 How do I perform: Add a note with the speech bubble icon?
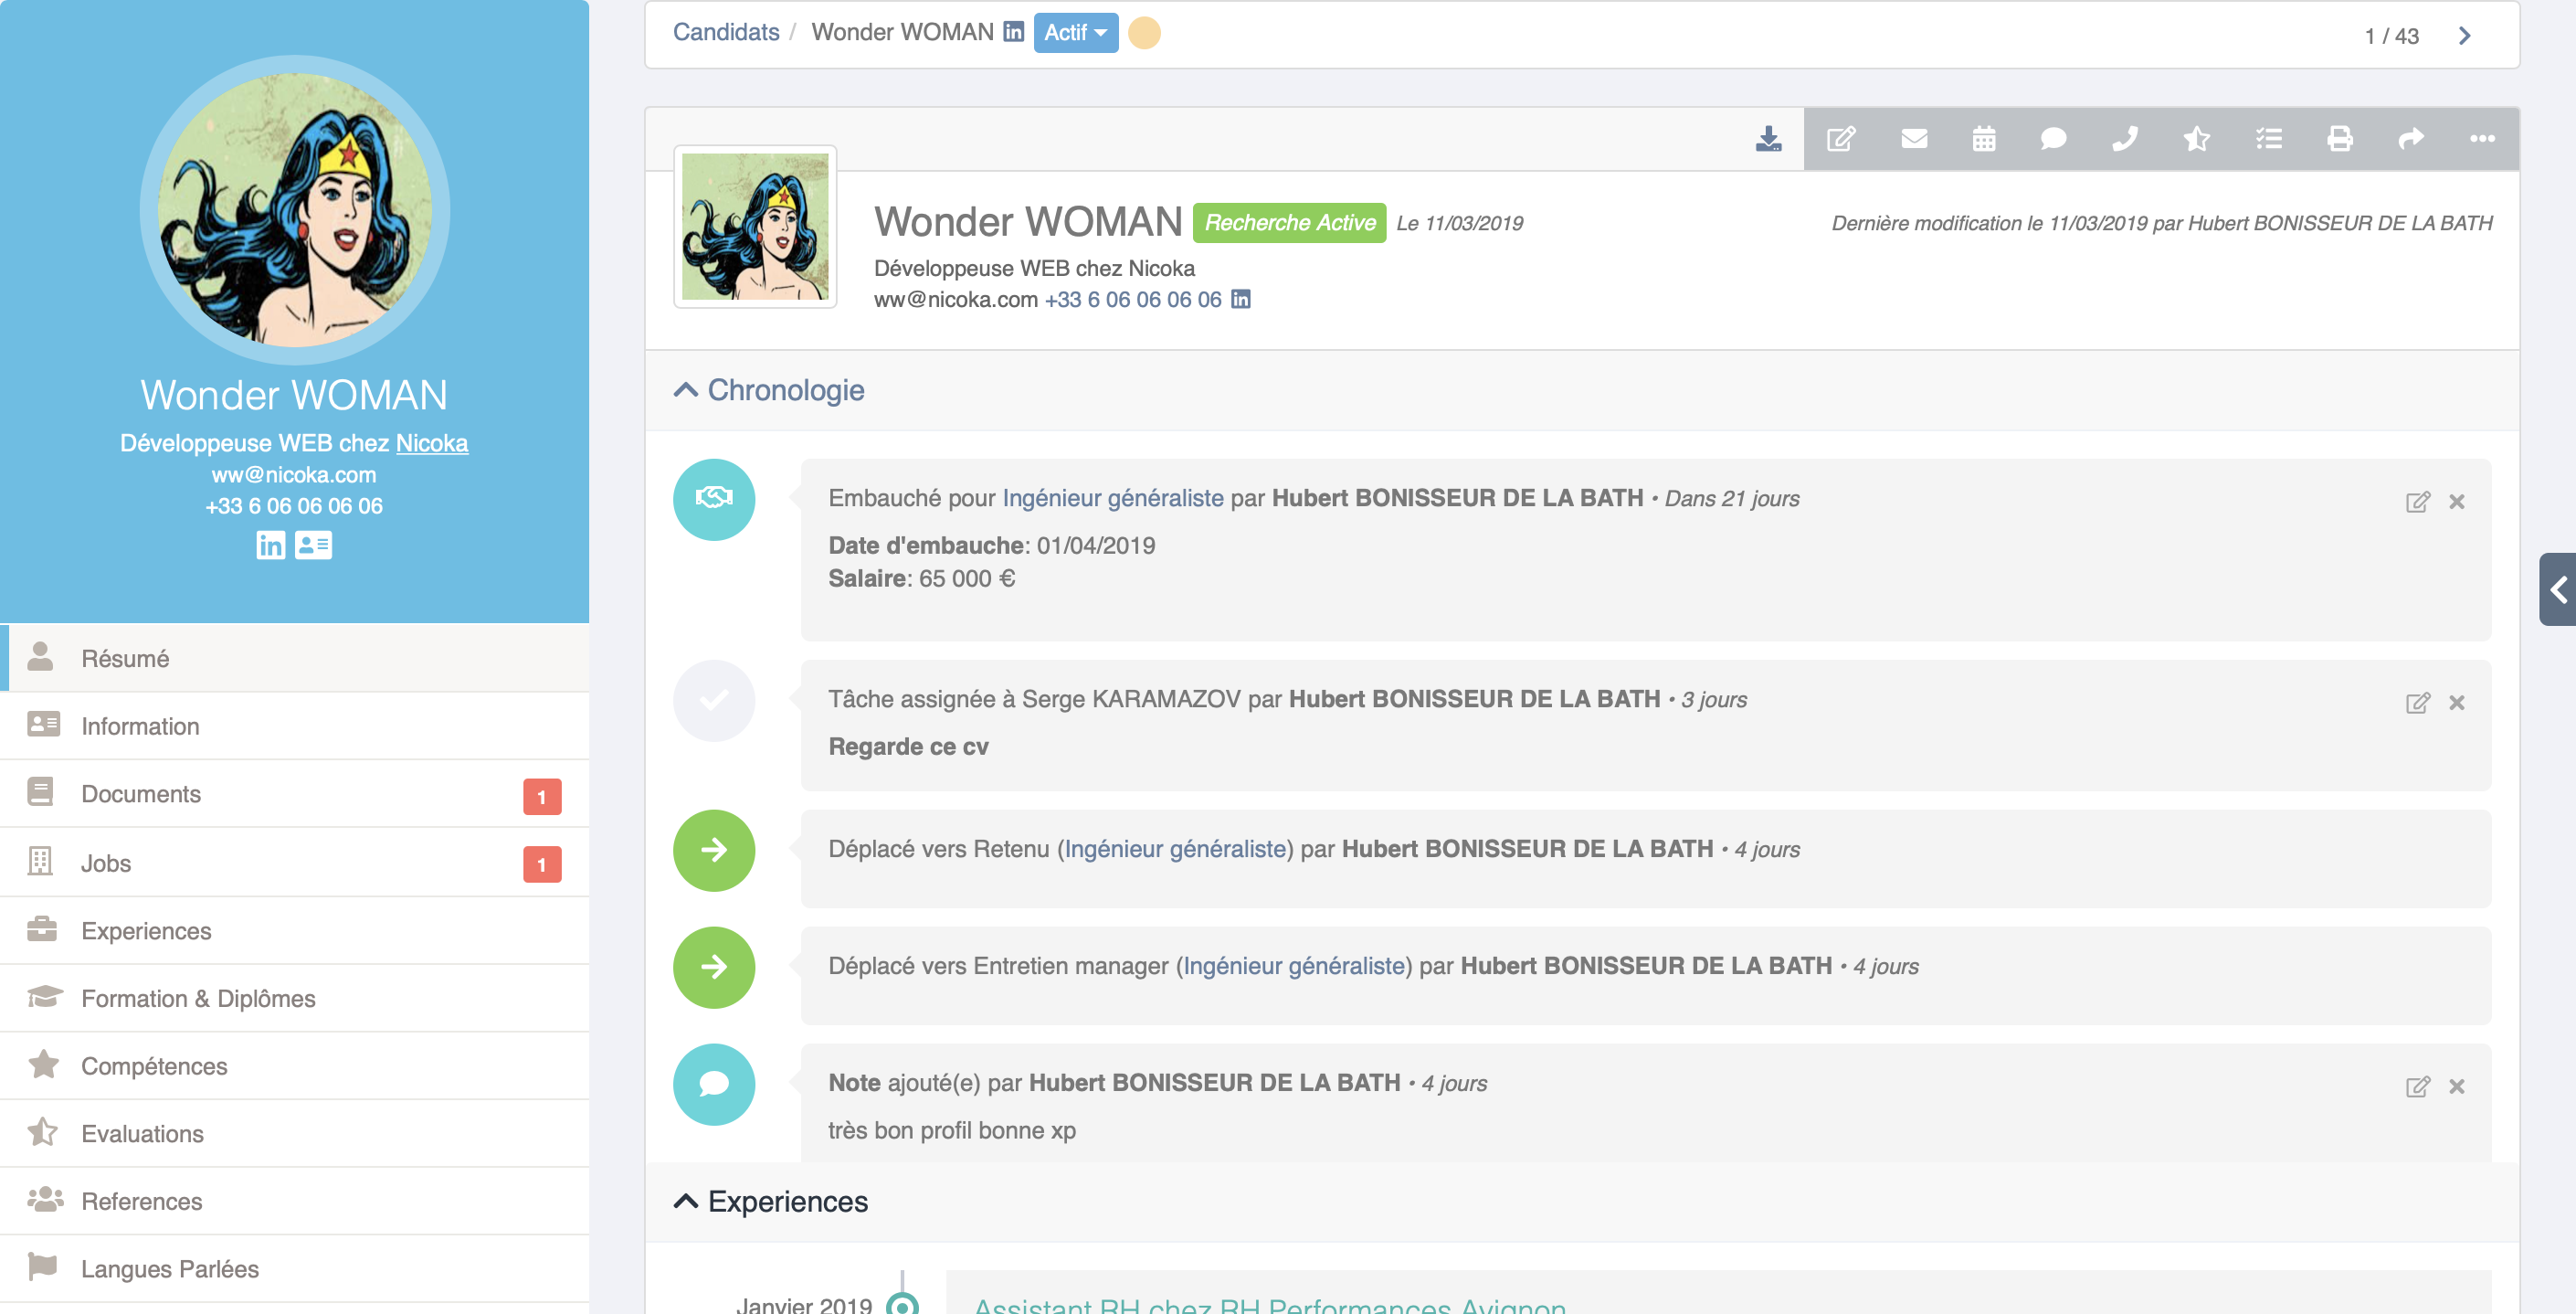point(2053,139)
